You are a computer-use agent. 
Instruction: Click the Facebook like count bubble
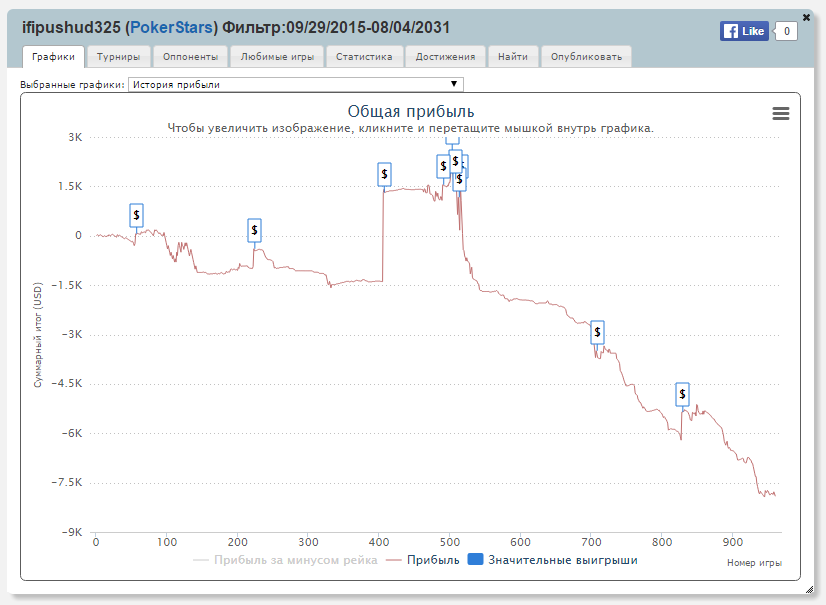[x=786, y=31]
